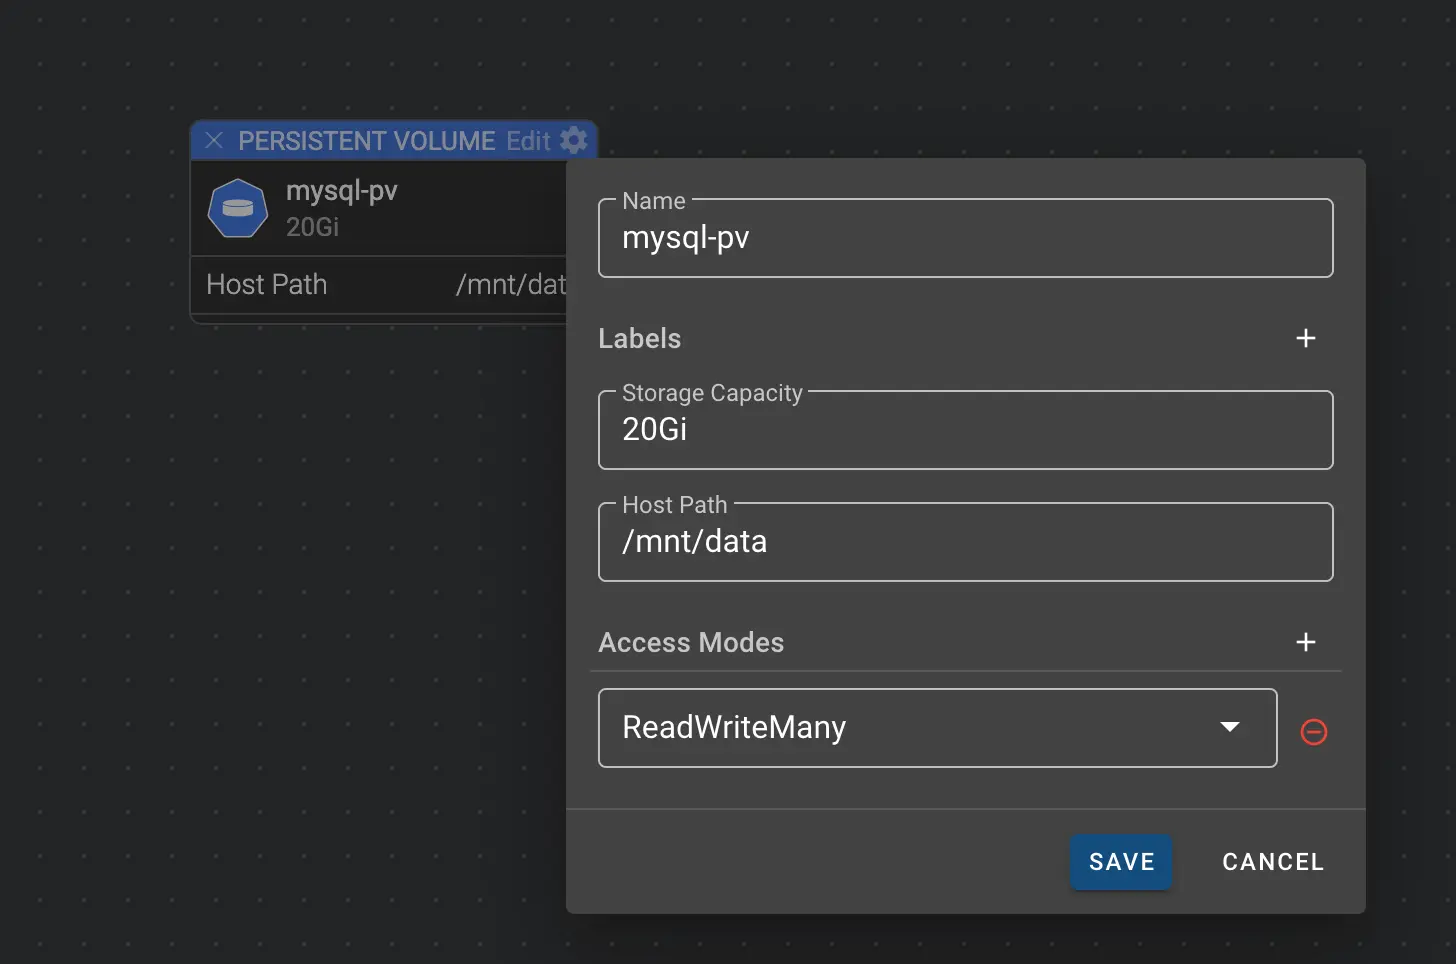The height and width of the screenshot is (964, 1456).
Task: Open settings gear on Persistent Volume header
Action: 574,140
